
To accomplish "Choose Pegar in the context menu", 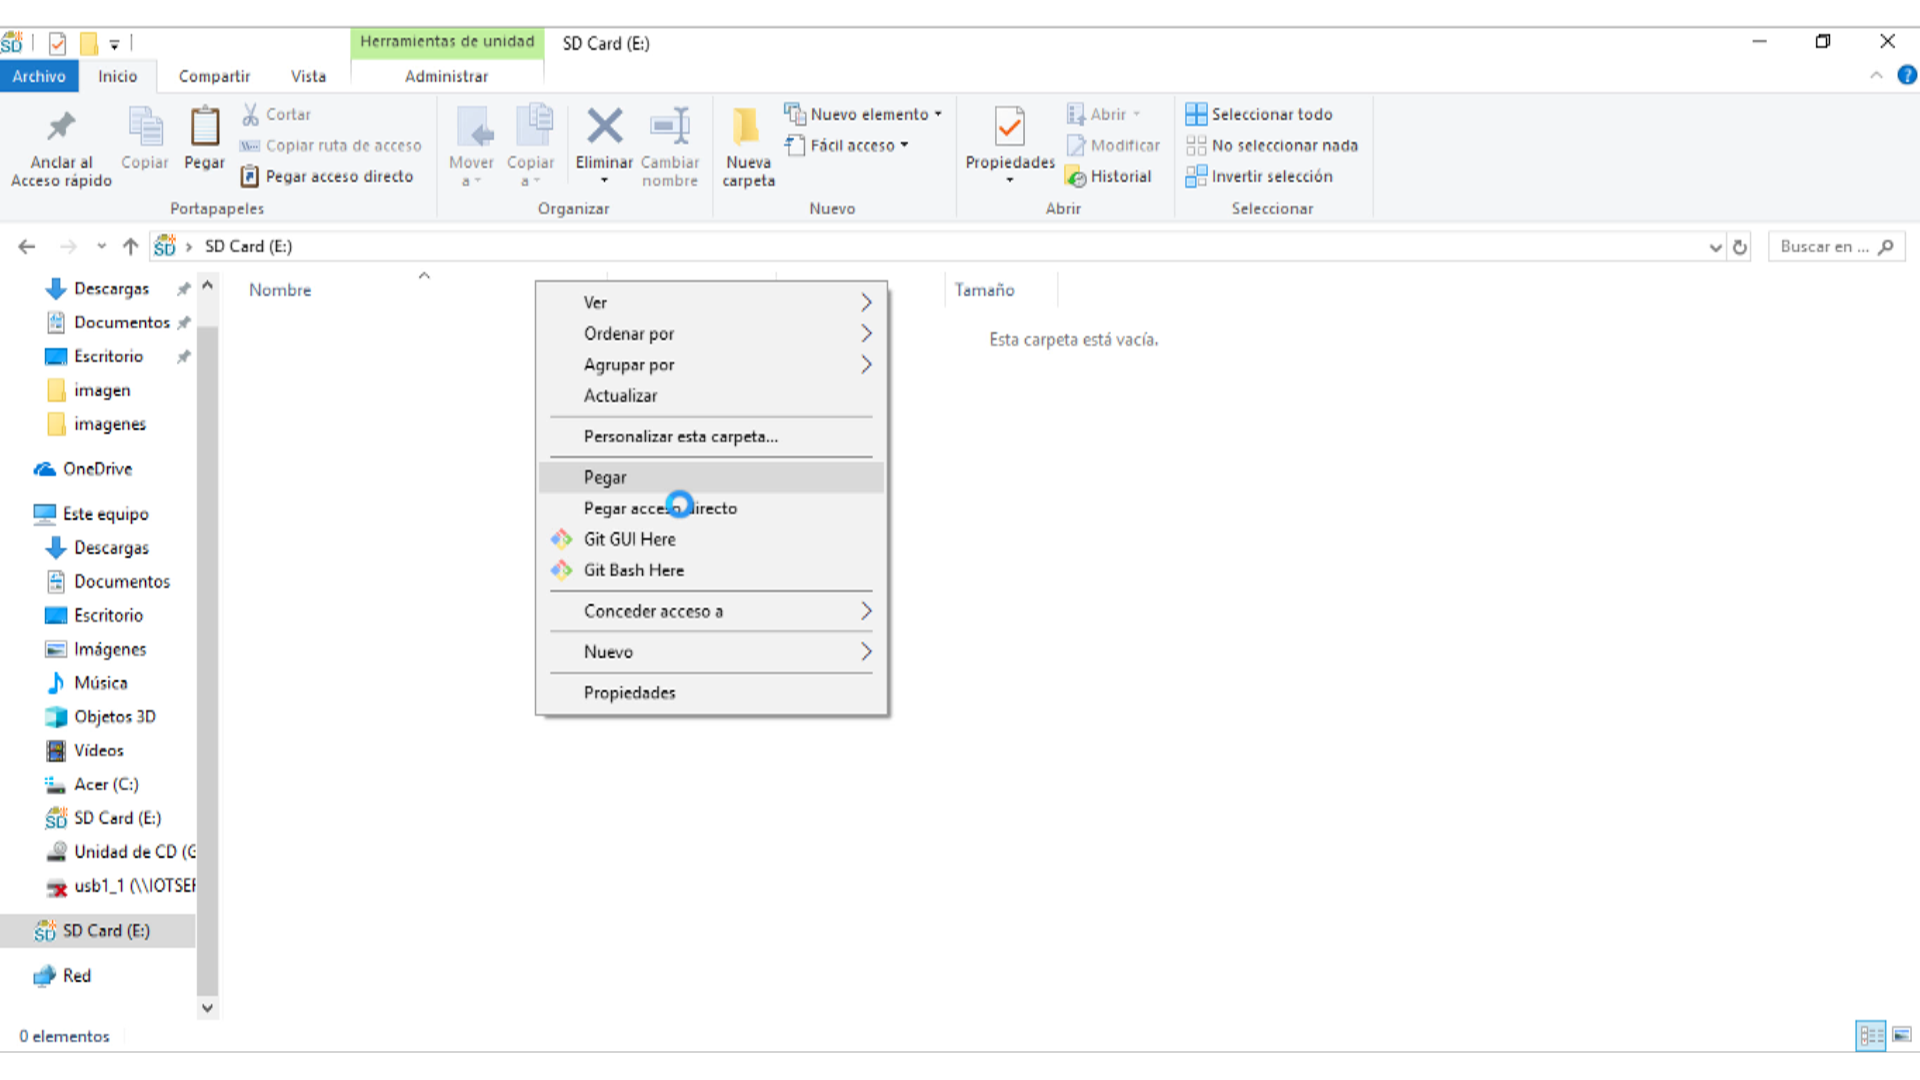I will (606, 478).
